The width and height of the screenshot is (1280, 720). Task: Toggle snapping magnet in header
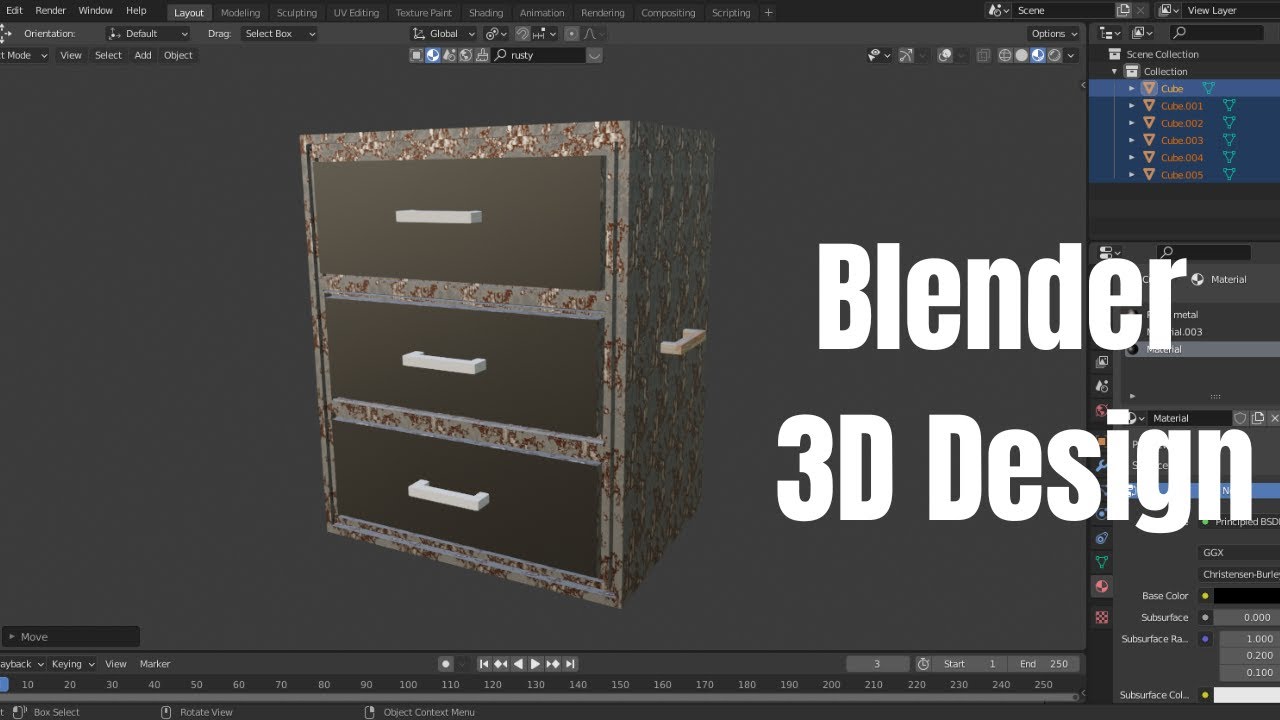(x=522, y=33)
